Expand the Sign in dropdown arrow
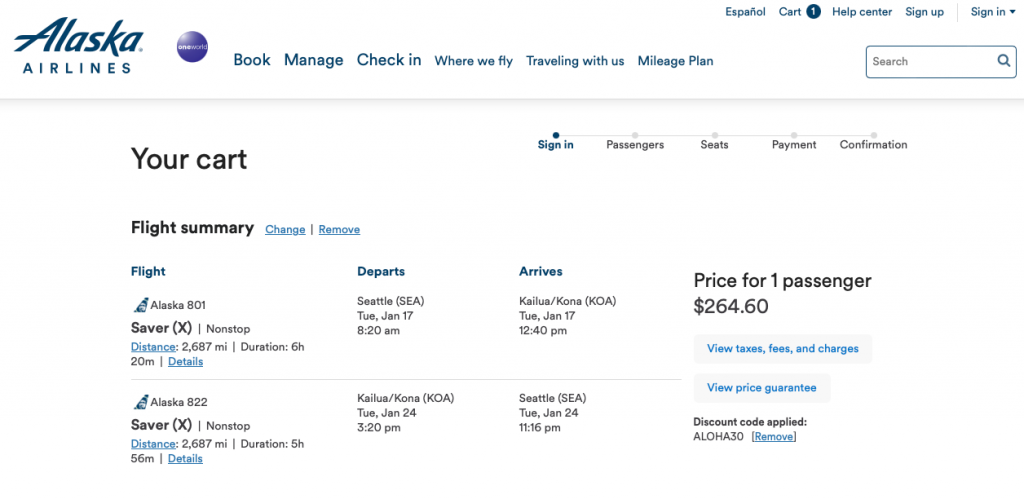 [x=1012, y=12]
